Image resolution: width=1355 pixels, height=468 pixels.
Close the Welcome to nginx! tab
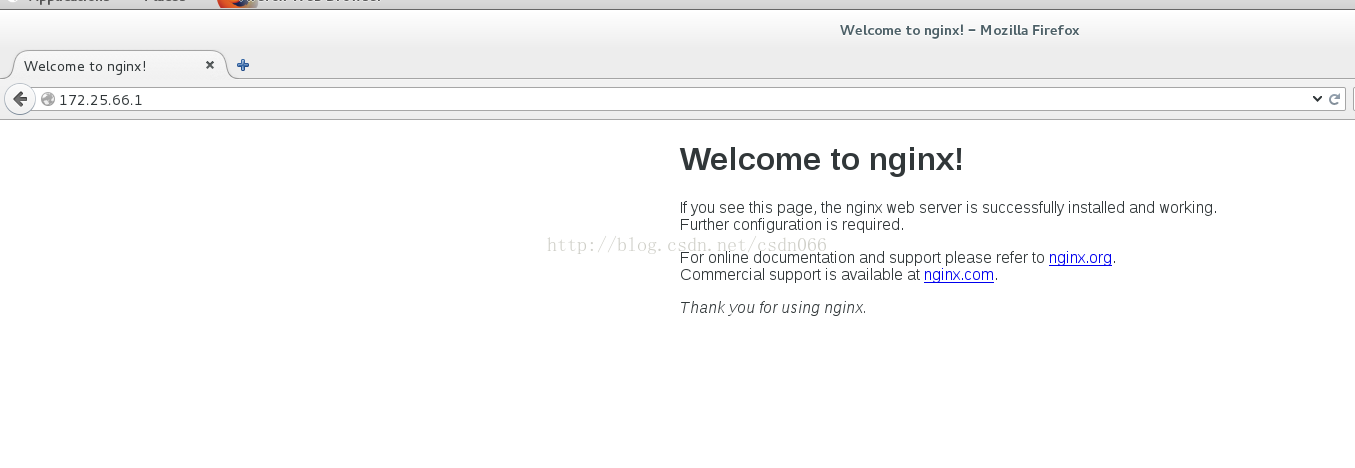(210, 65)
